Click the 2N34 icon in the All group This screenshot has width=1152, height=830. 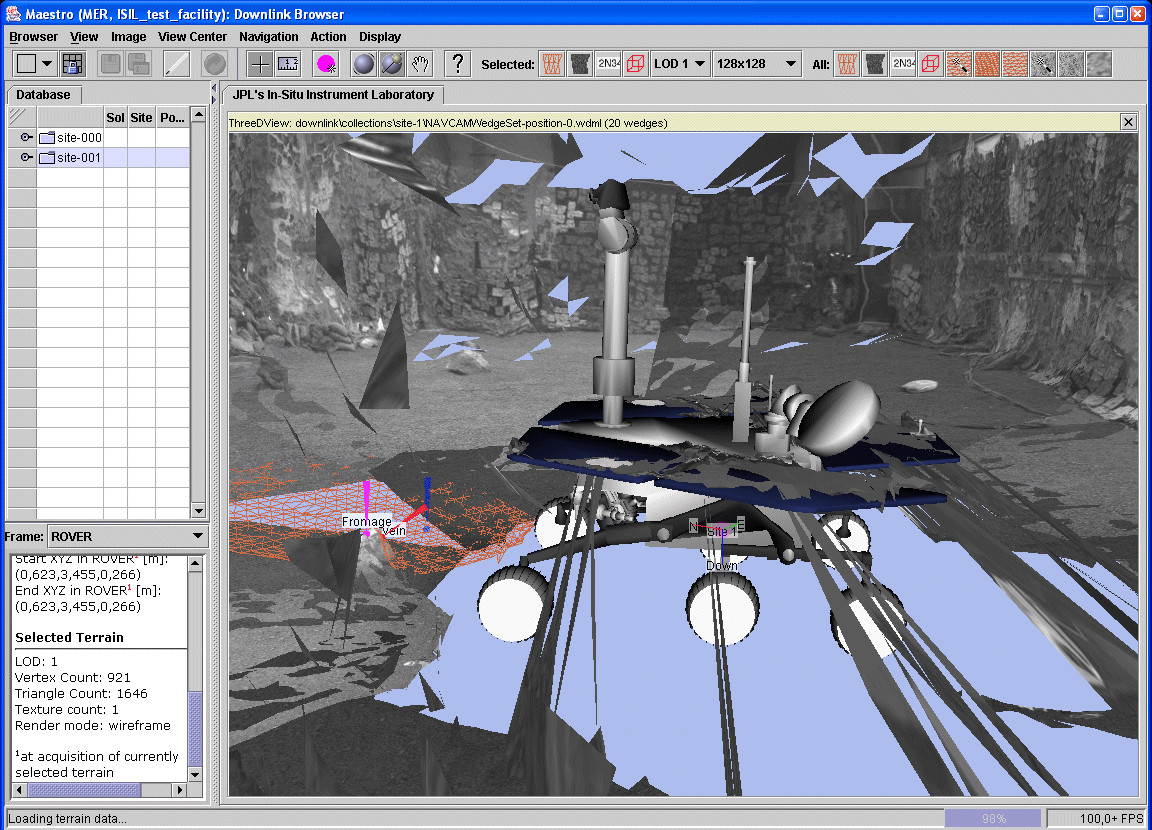coord(903,64)
